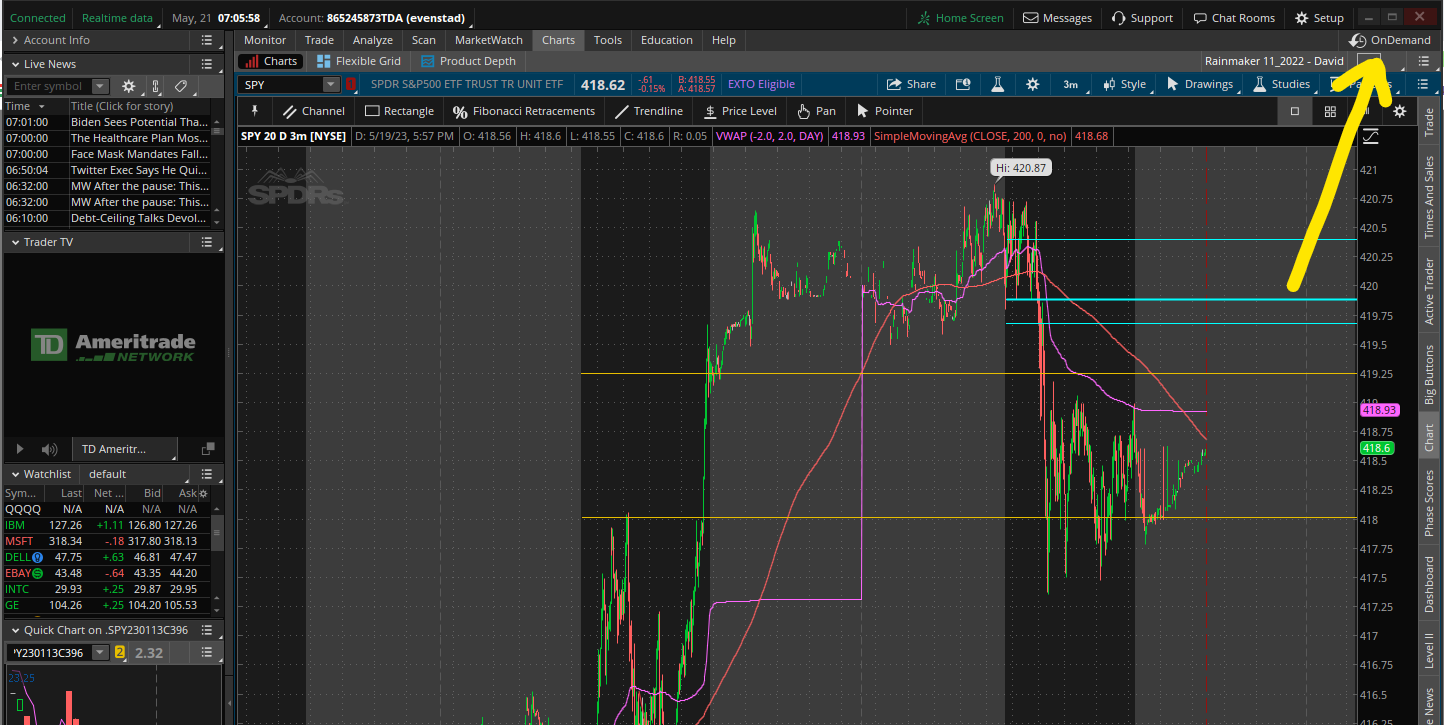Viewport: 1444px width, 725px height.
Task: Open Support
Action: click(x=1141, y=18)
